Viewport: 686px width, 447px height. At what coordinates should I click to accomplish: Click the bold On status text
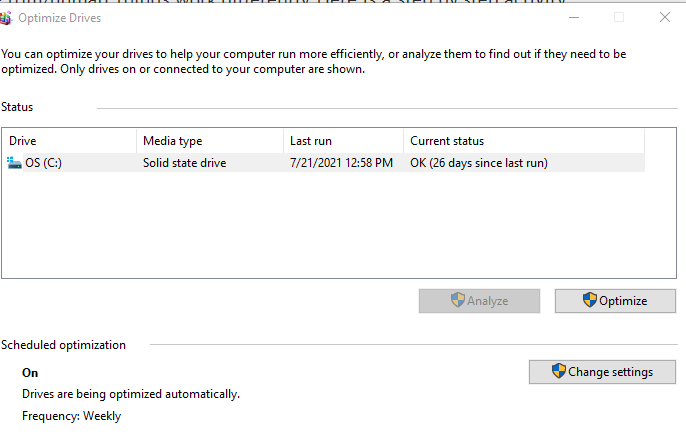tap(30, 373)
